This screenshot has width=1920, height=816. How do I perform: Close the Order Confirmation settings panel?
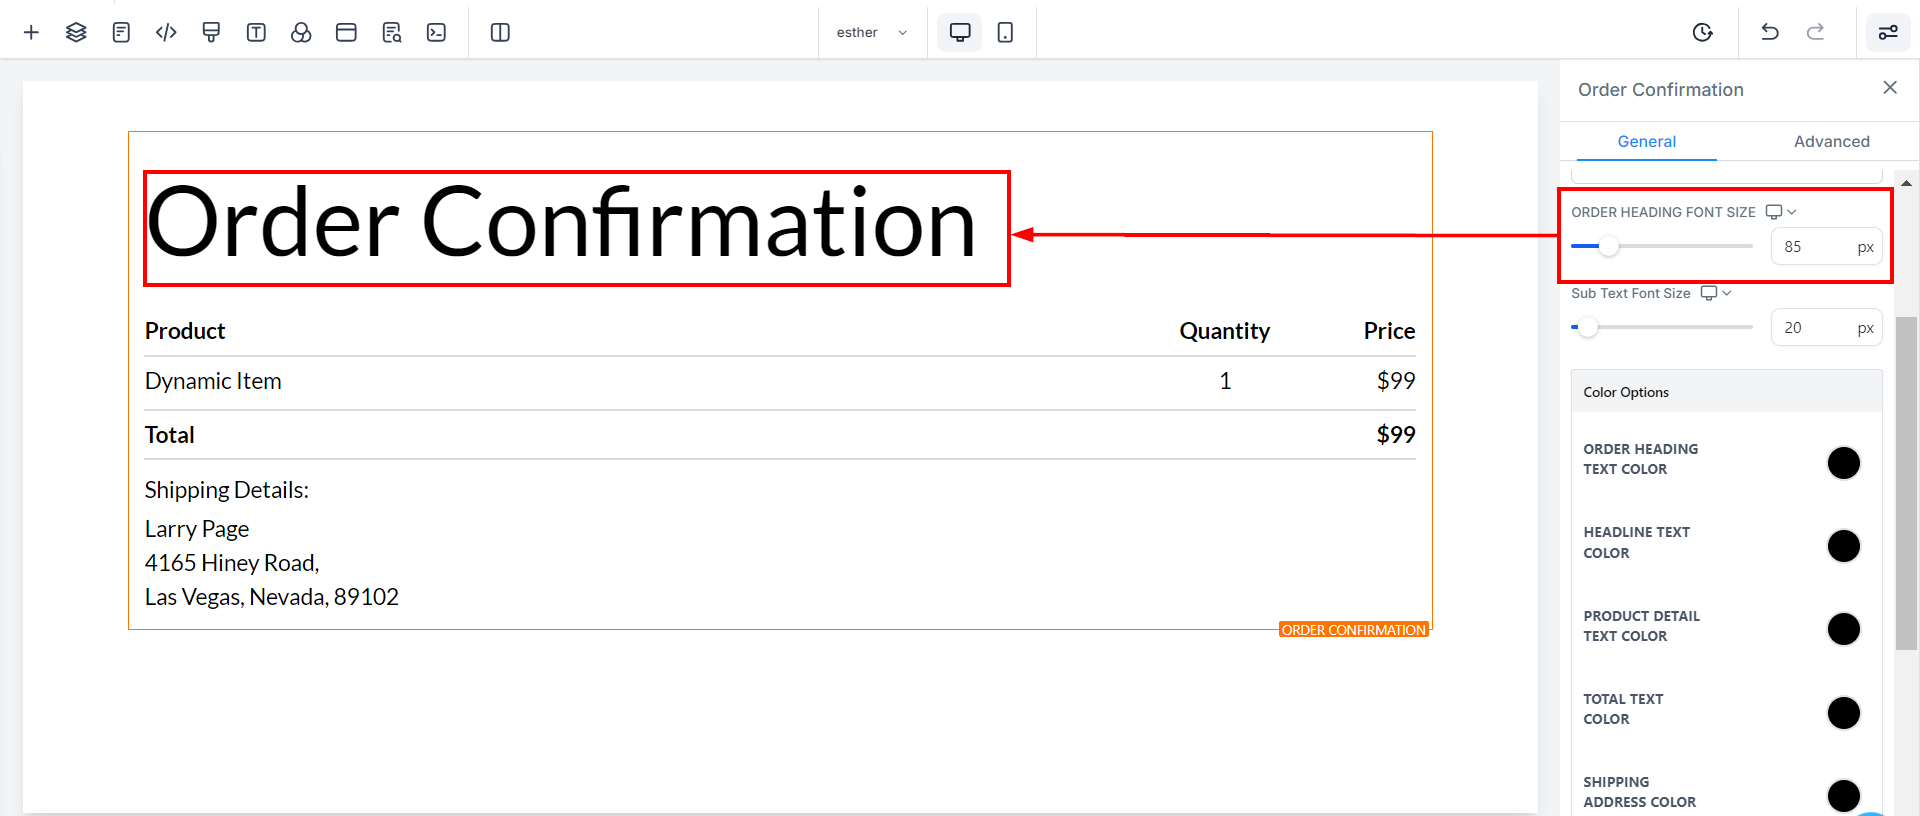[1890, 88]
